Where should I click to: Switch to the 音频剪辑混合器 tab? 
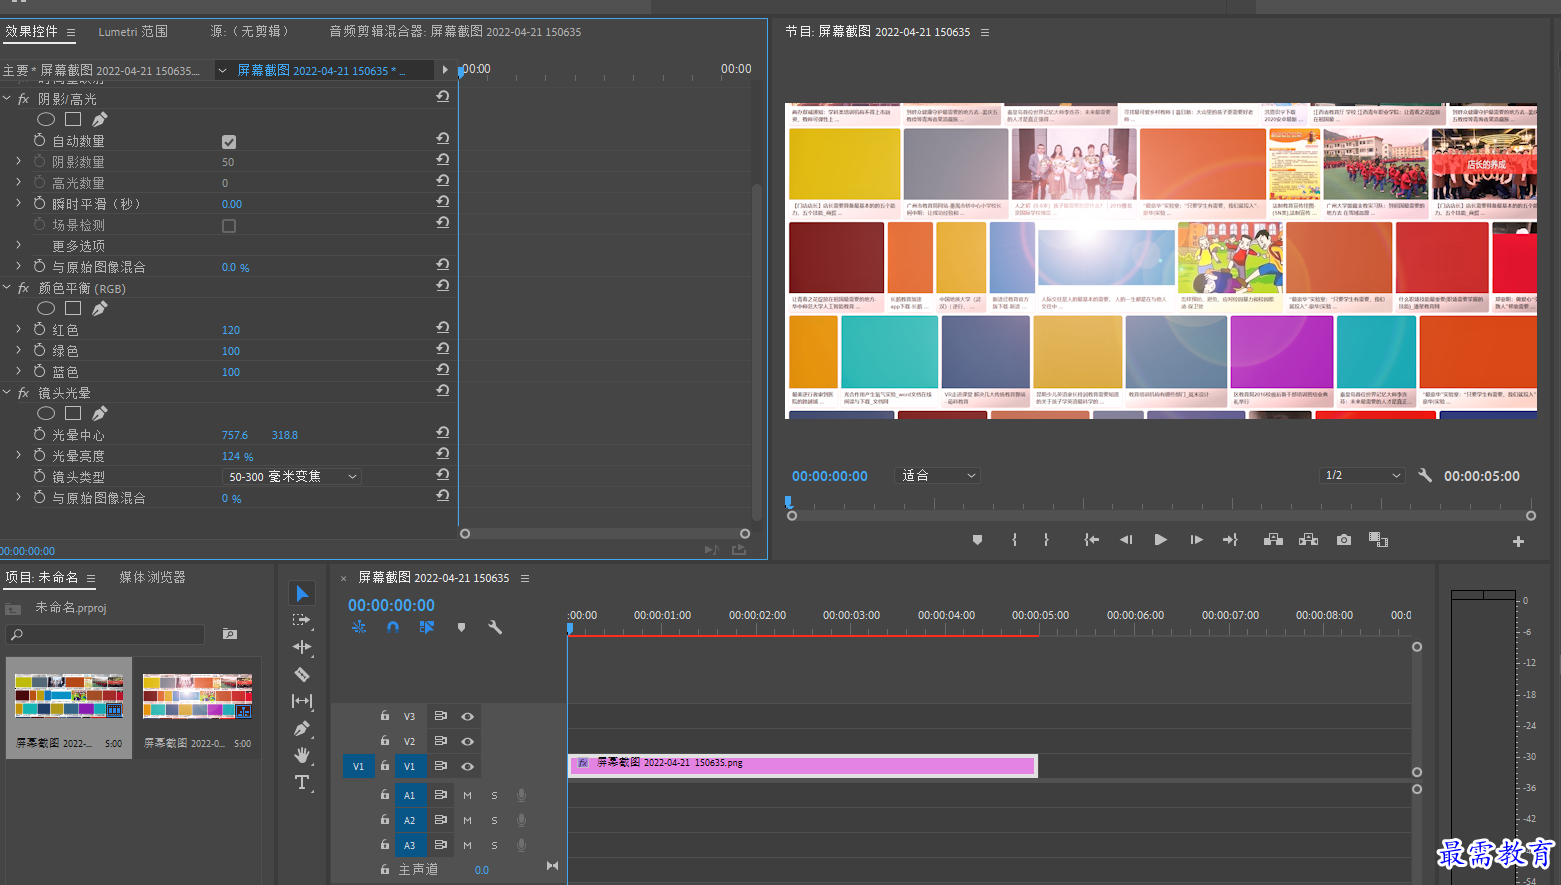click(455, 32)
